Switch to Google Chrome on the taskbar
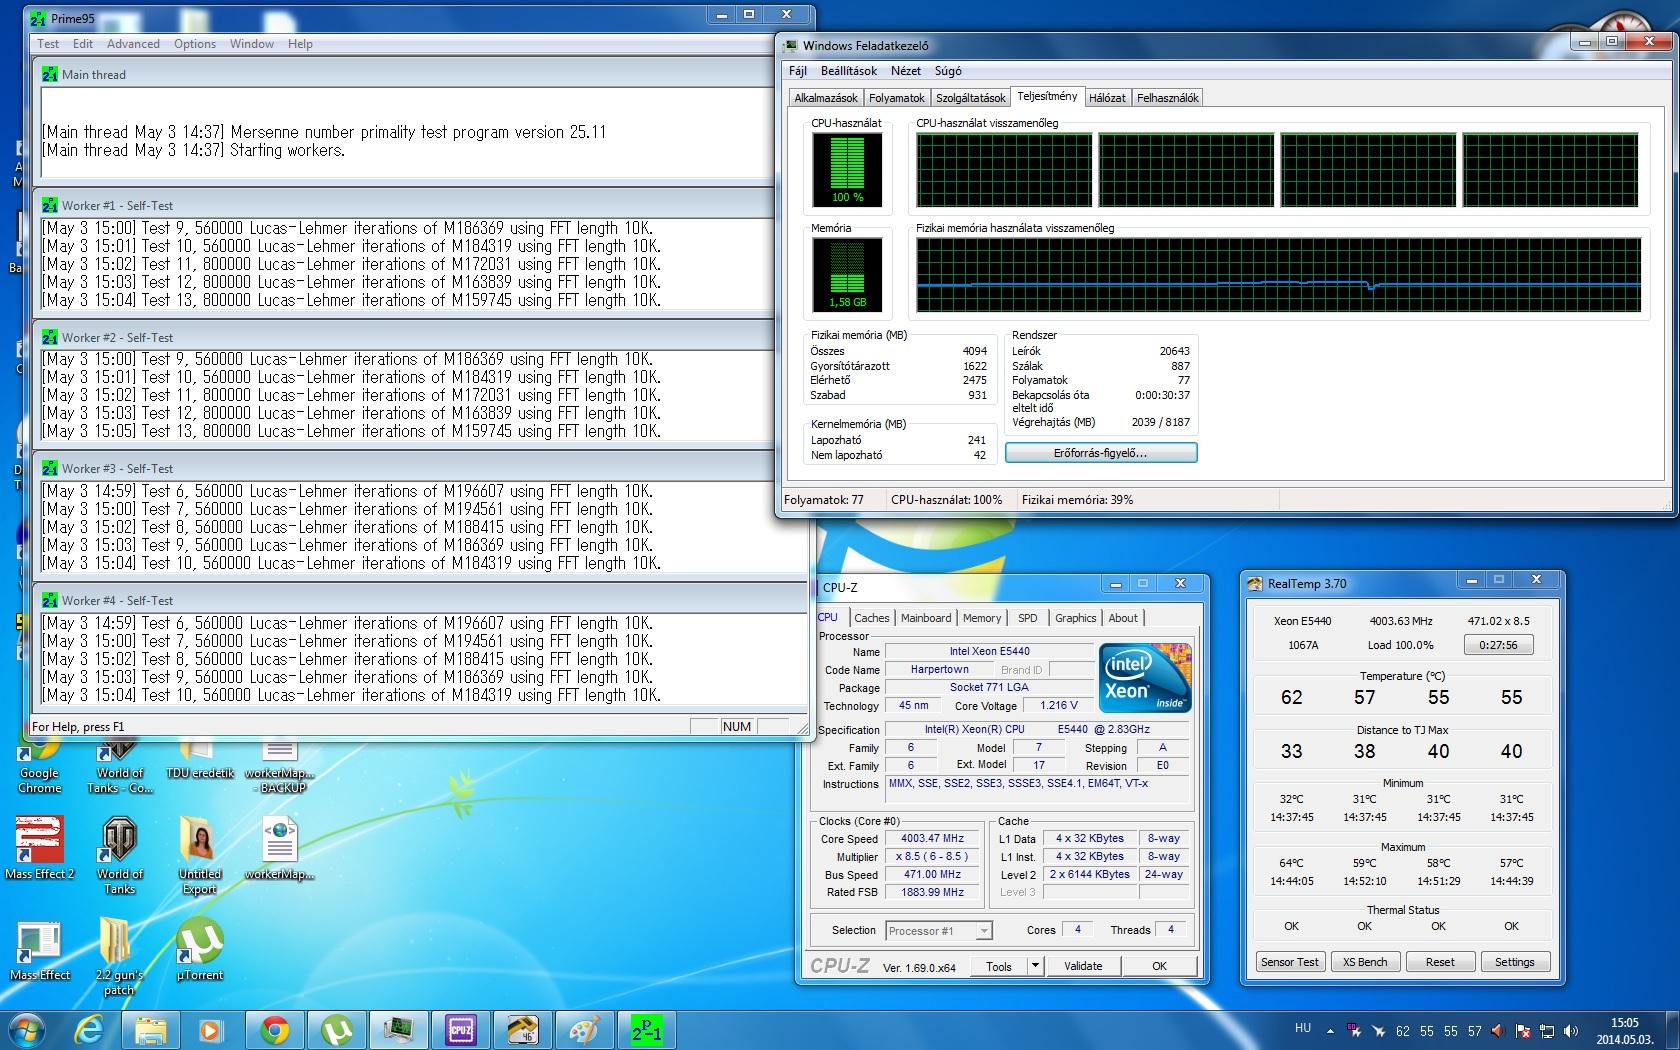Viewport: 1680px width, 1050px height. click(x=275, y=1029)
